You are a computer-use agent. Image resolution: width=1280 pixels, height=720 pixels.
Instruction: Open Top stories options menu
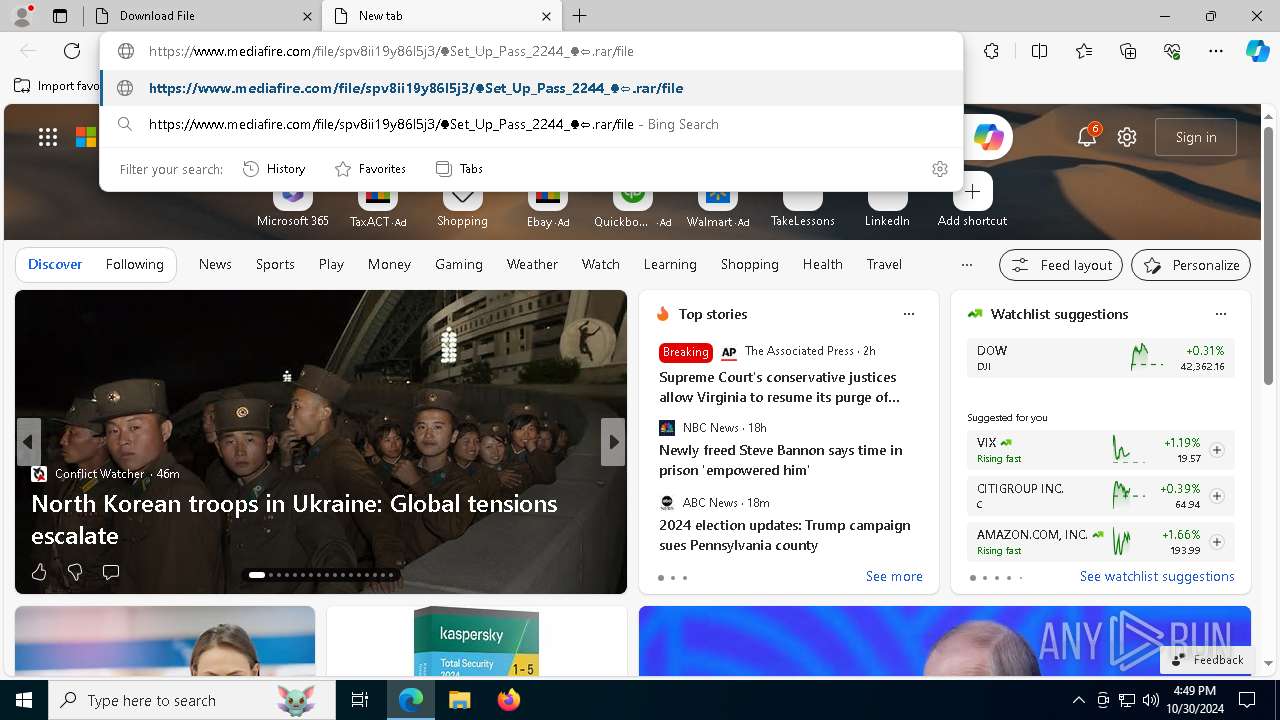909,314
